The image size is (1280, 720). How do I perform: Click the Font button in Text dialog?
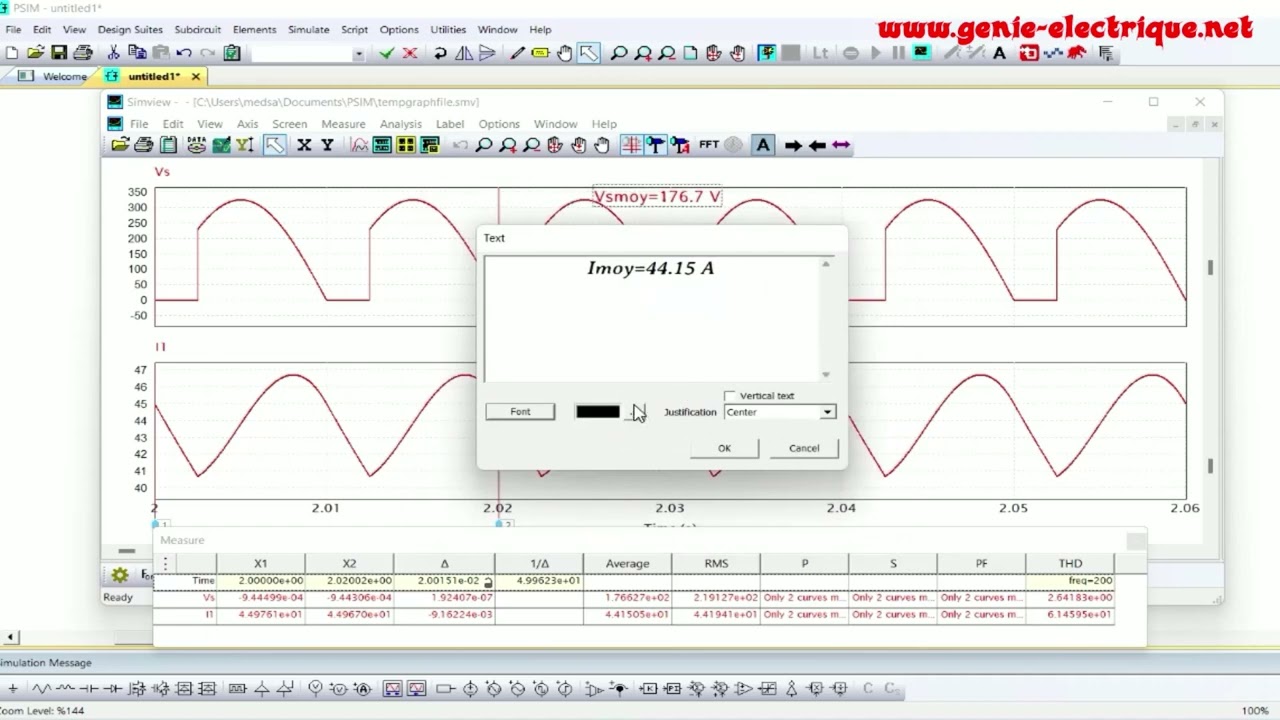click(x=520, y=412)
